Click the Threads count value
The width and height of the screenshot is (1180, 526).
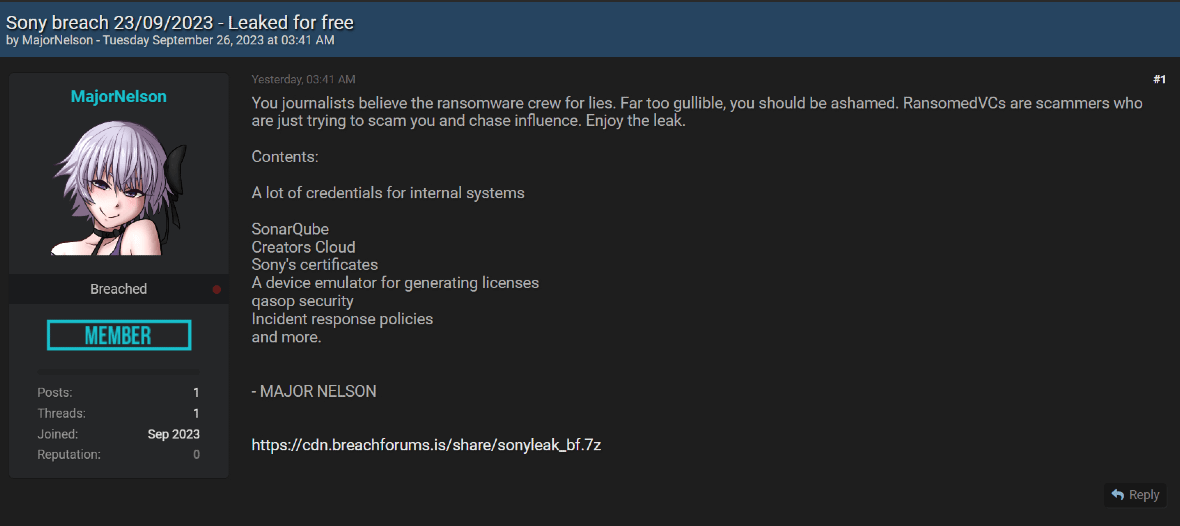[196, 413]
